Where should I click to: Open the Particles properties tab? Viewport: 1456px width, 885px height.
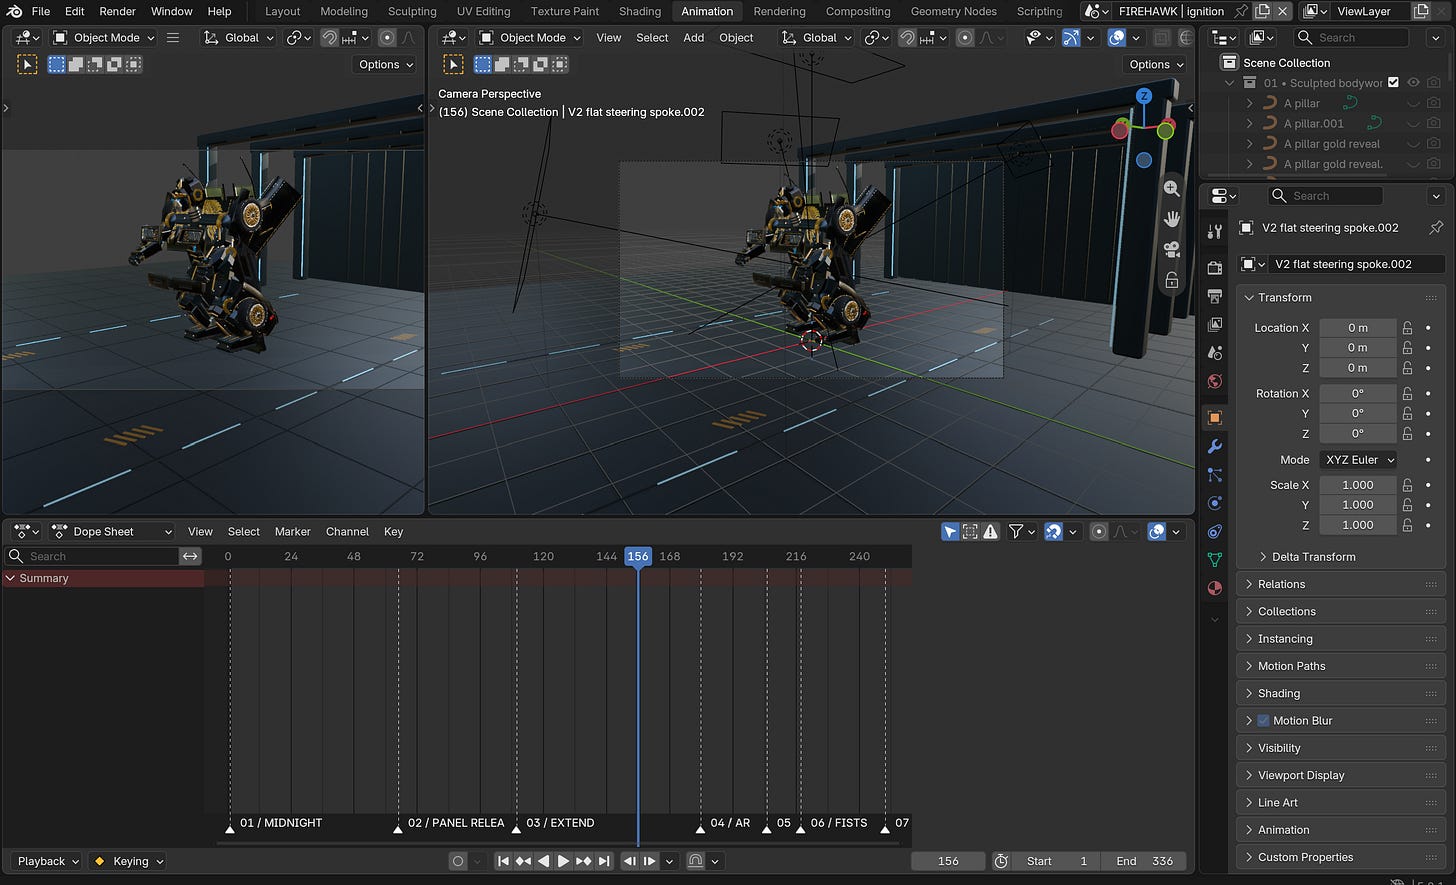pos(1215,475)
